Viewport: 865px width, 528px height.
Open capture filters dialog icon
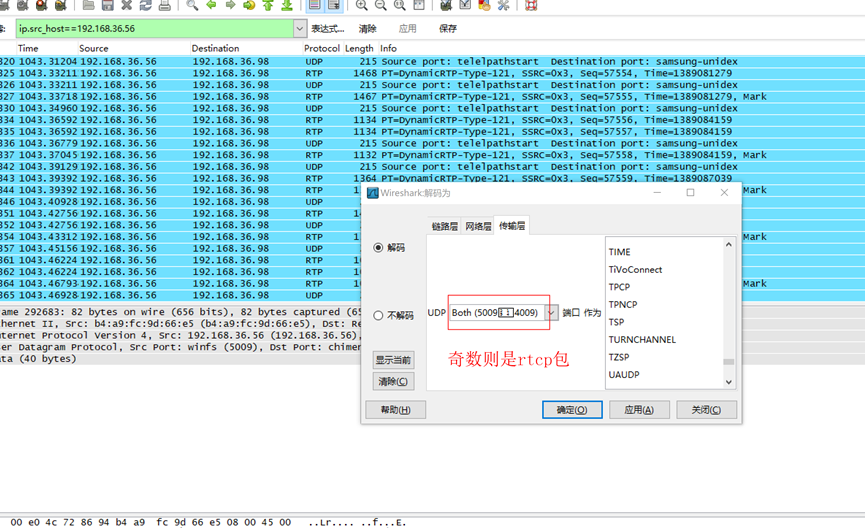pyautogui.click(x=446, y=5)
